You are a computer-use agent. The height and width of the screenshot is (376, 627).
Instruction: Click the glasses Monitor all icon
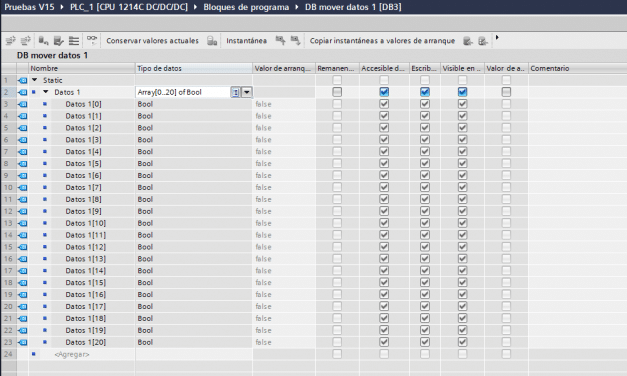point(92,40)
